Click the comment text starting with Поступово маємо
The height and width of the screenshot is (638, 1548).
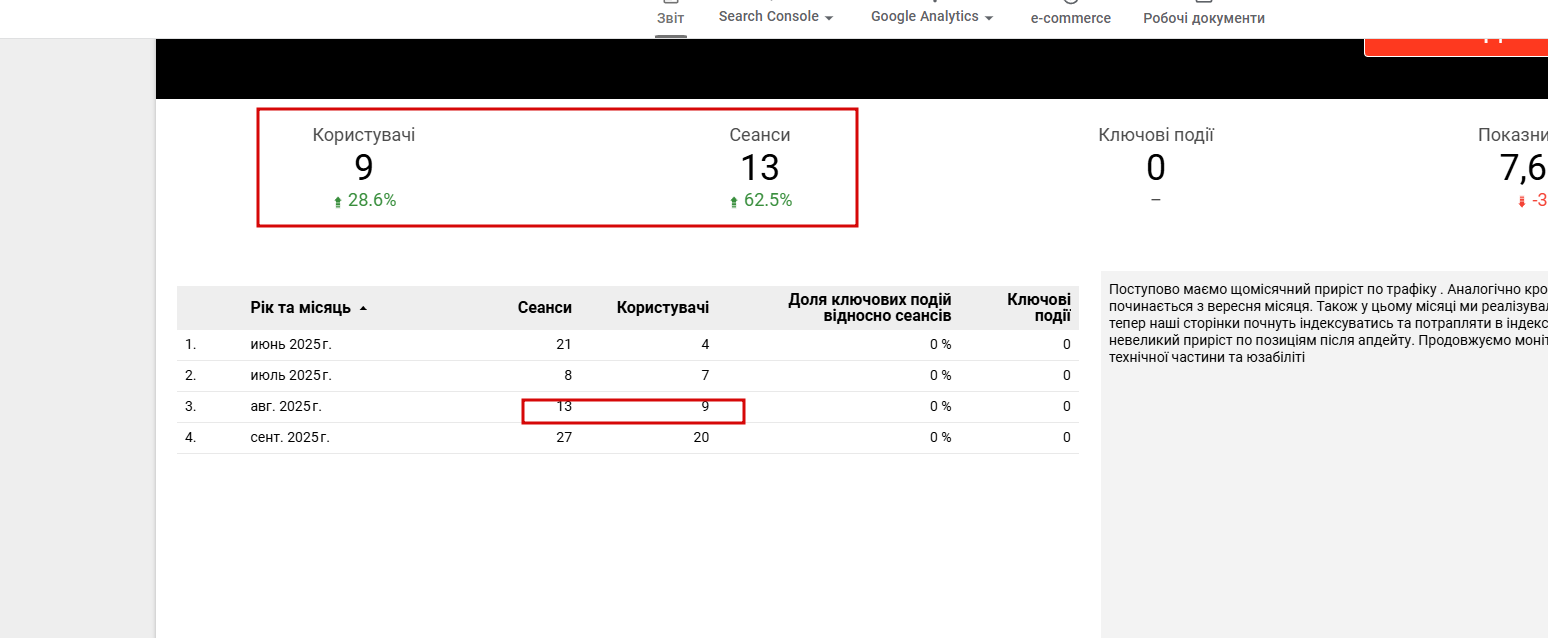[x=1328, y=323]
